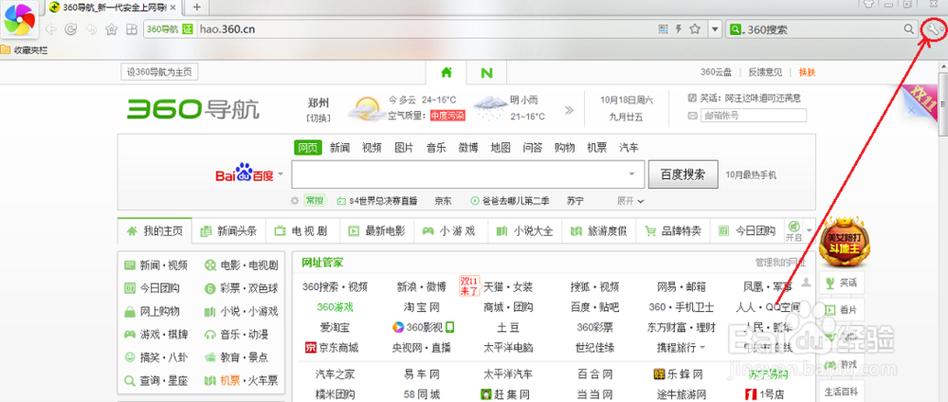Open the speed-dial grid icon

point(131,29)
